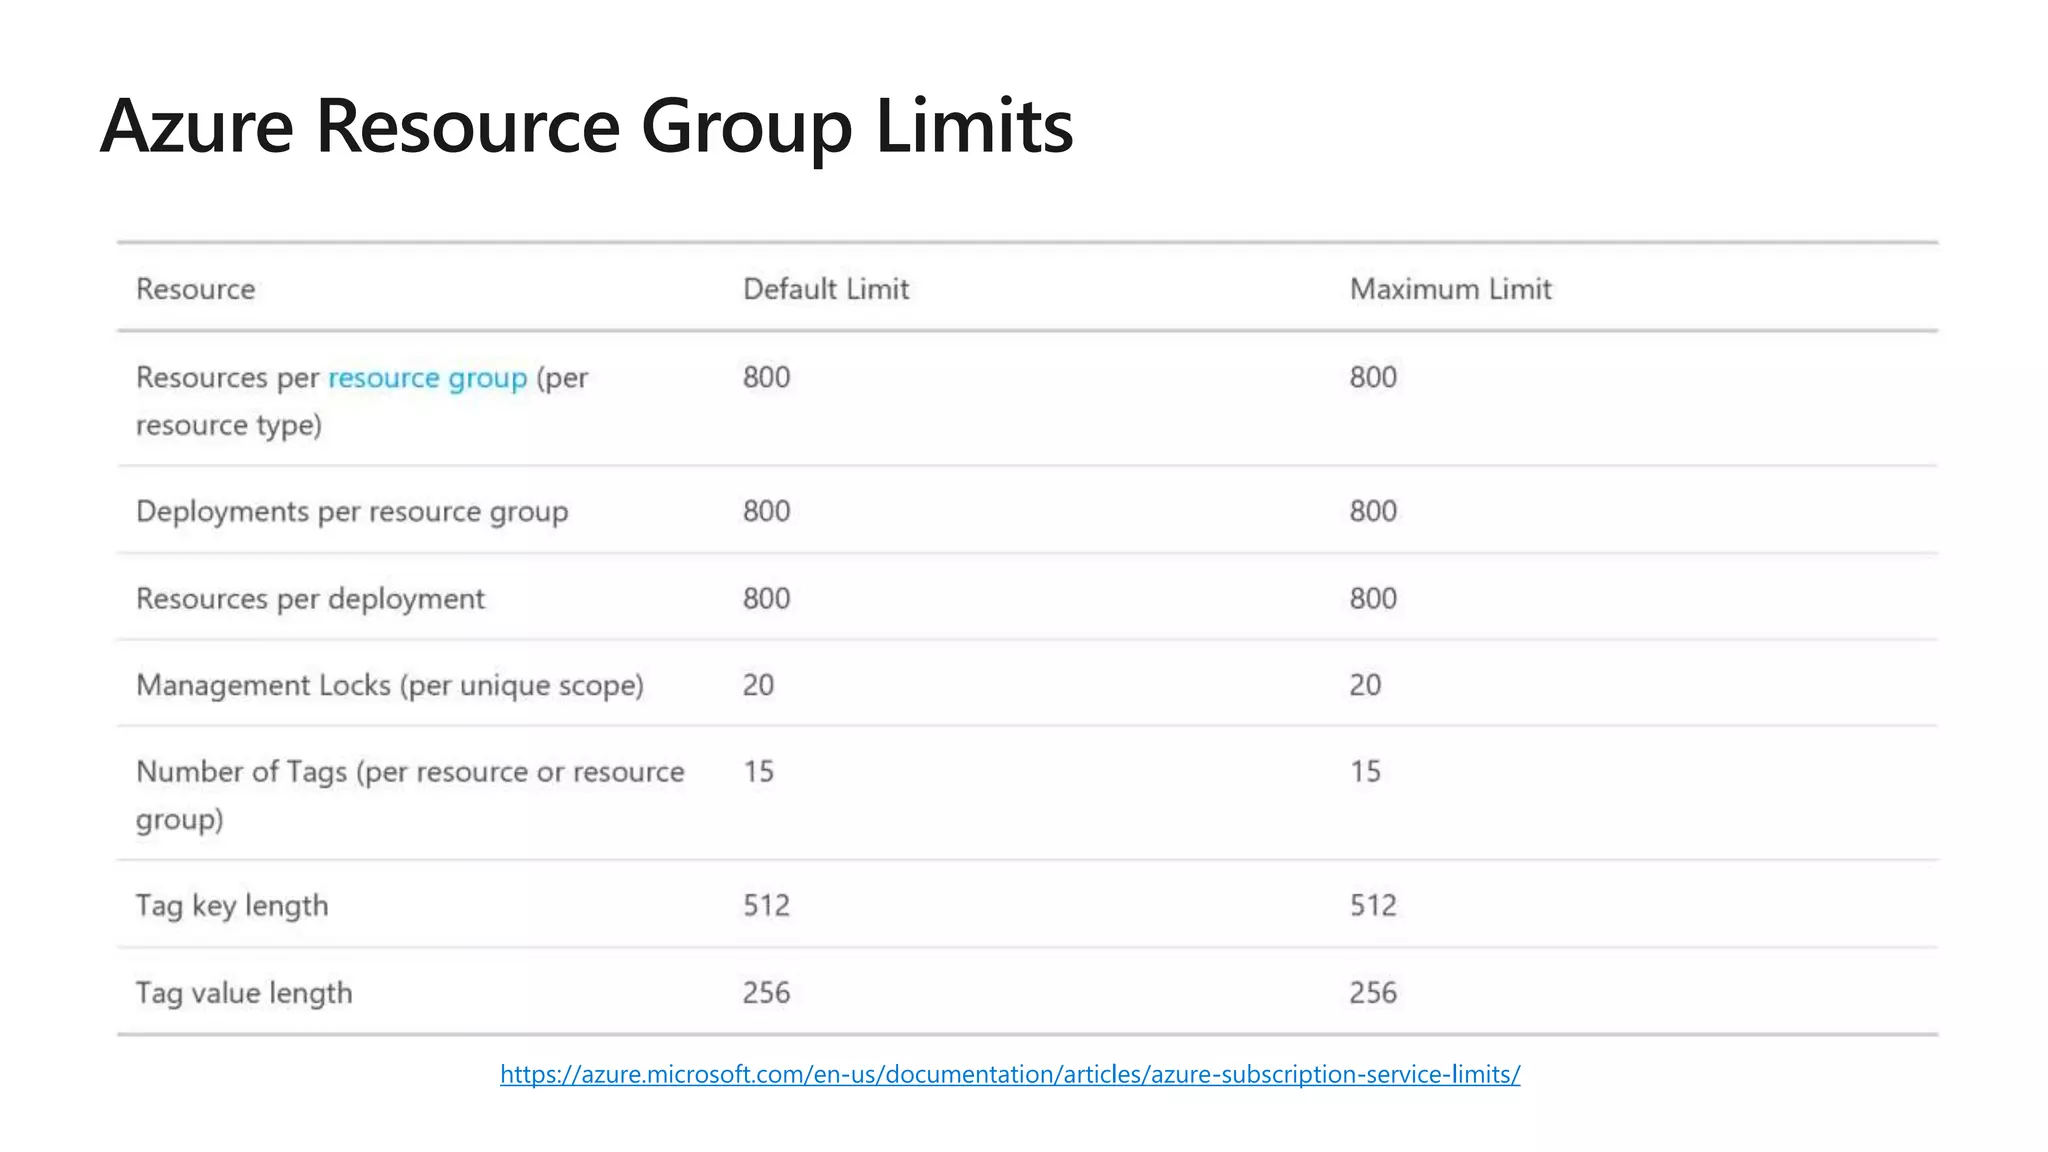Click the 'Default Limit' column header
The image size is (2048, 1152).
tap(826, 289)
